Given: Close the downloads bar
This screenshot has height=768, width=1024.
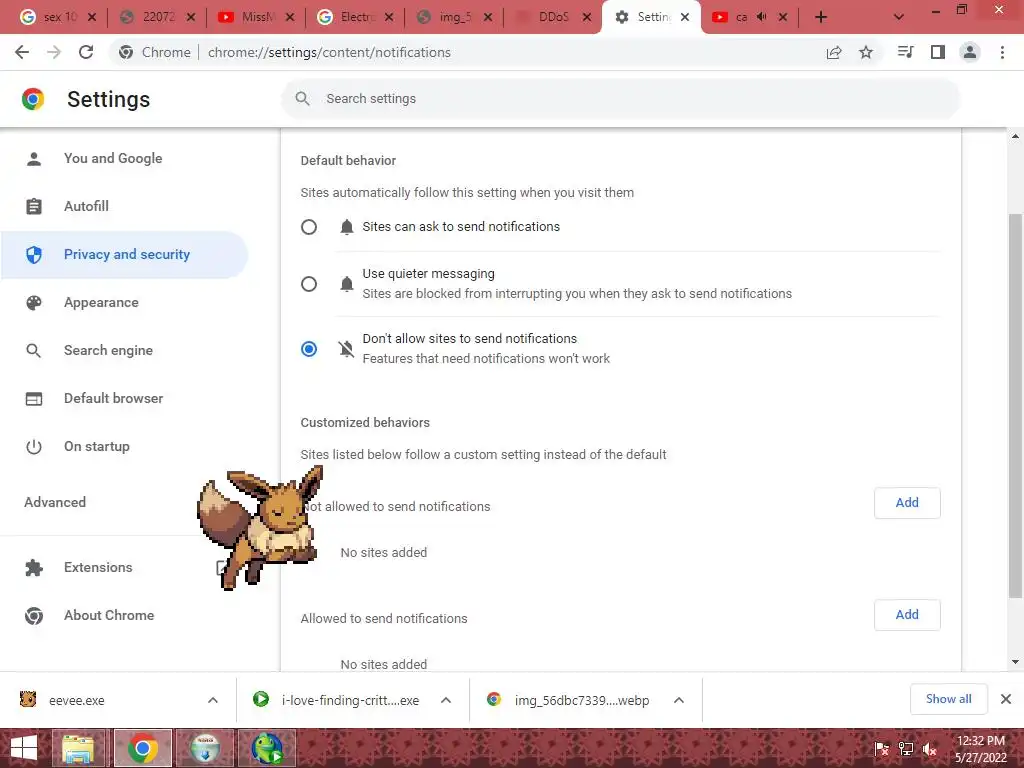Looking at the screenshot, I should click(x=1006, y=699).
